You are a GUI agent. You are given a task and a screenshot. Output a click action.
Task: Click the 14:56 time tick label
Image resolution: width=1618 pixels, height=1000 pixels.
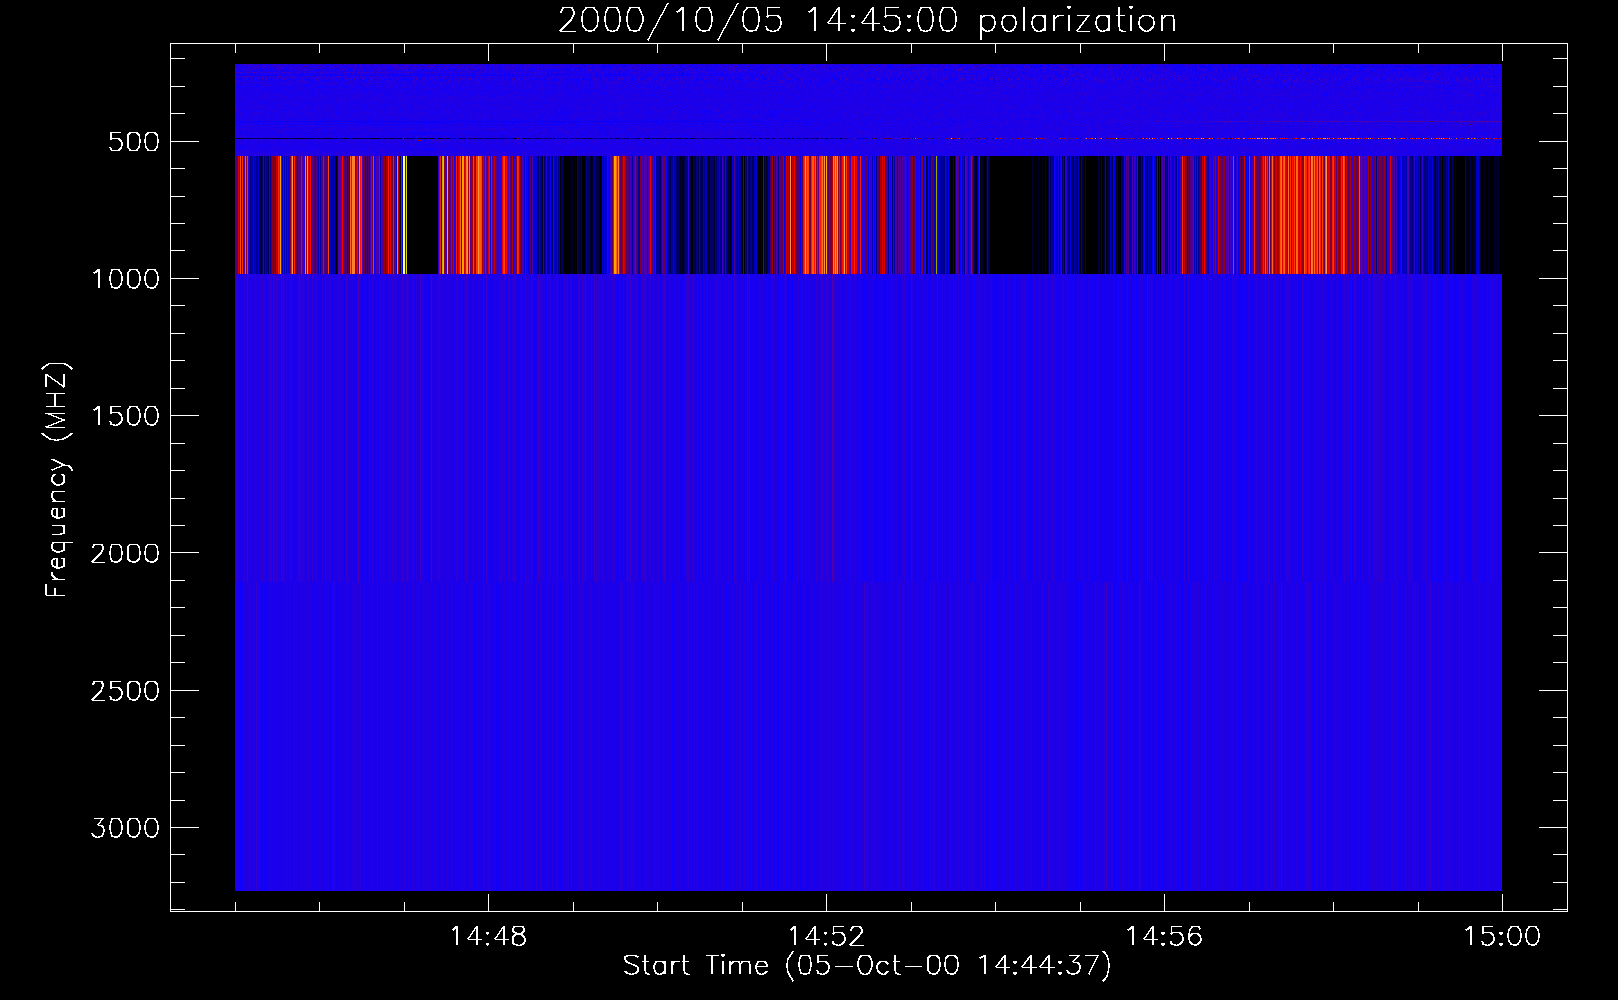pos(1164,937)
